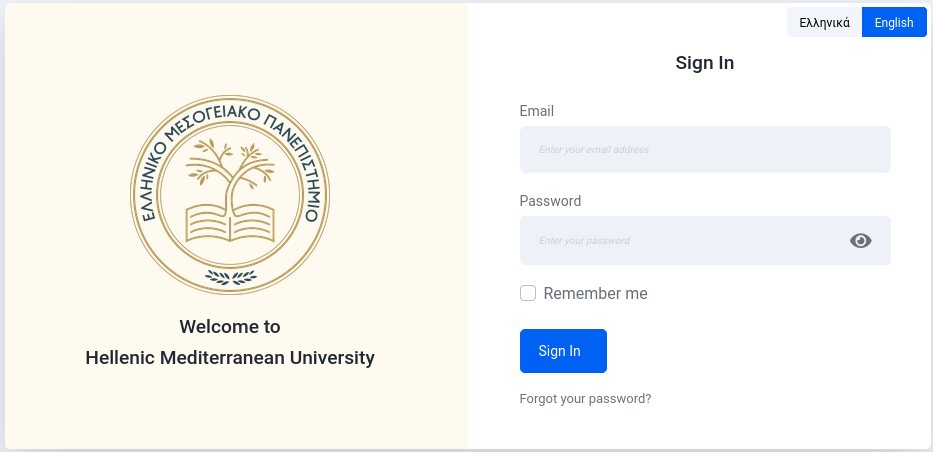The image size is (933, 452).
Task: Click the Email field label
Action: tap(537, 111)
